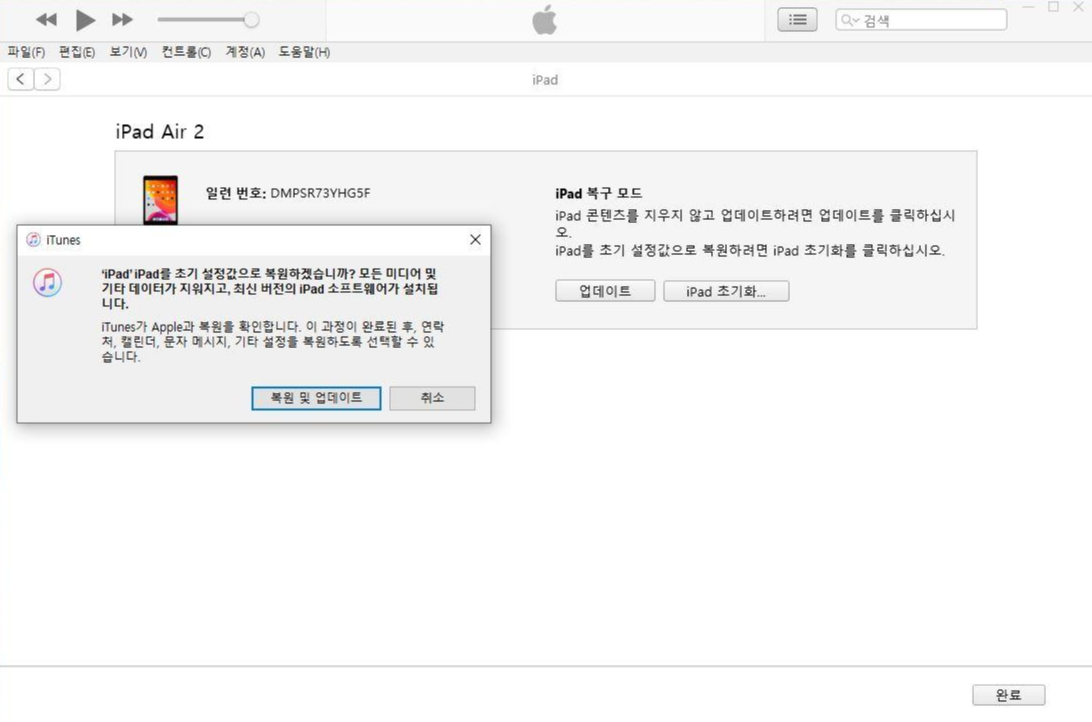Go forward with the right arrow
The width and height of the screenshot is (1092, 722).
(x=47, y=79)
